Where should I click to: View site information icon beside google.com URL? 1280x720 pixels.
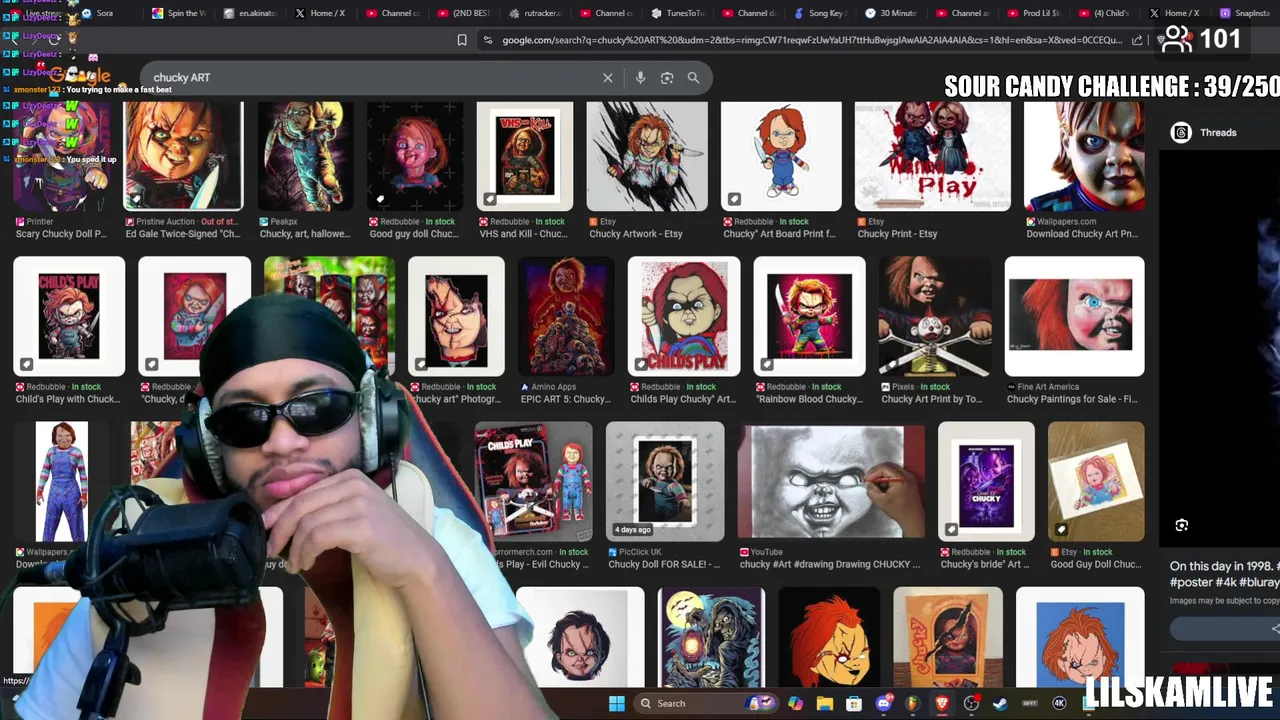487,40
